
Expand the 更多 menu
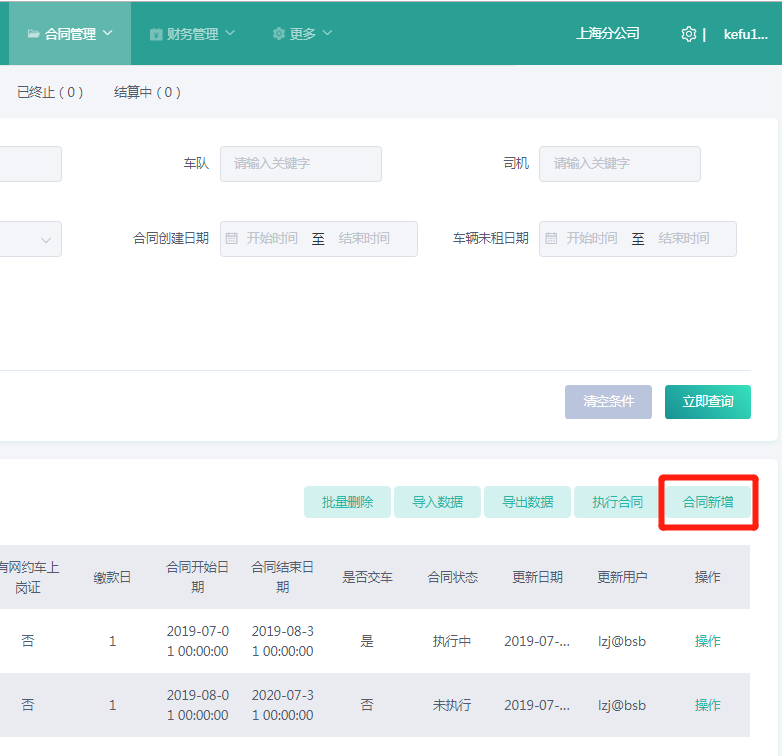pyautogui.click(x=302, y=34)
